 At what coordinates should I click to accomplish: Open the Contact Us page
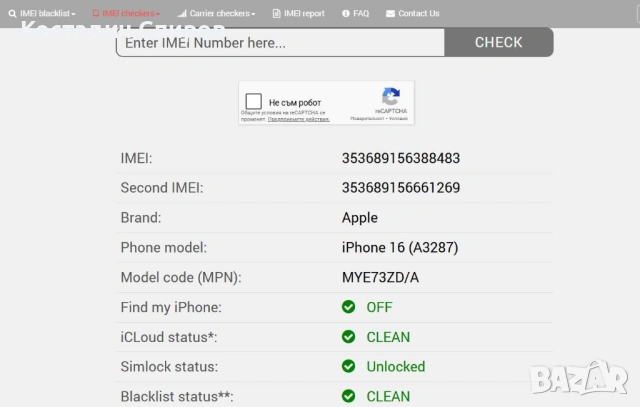tap(413, 13)
